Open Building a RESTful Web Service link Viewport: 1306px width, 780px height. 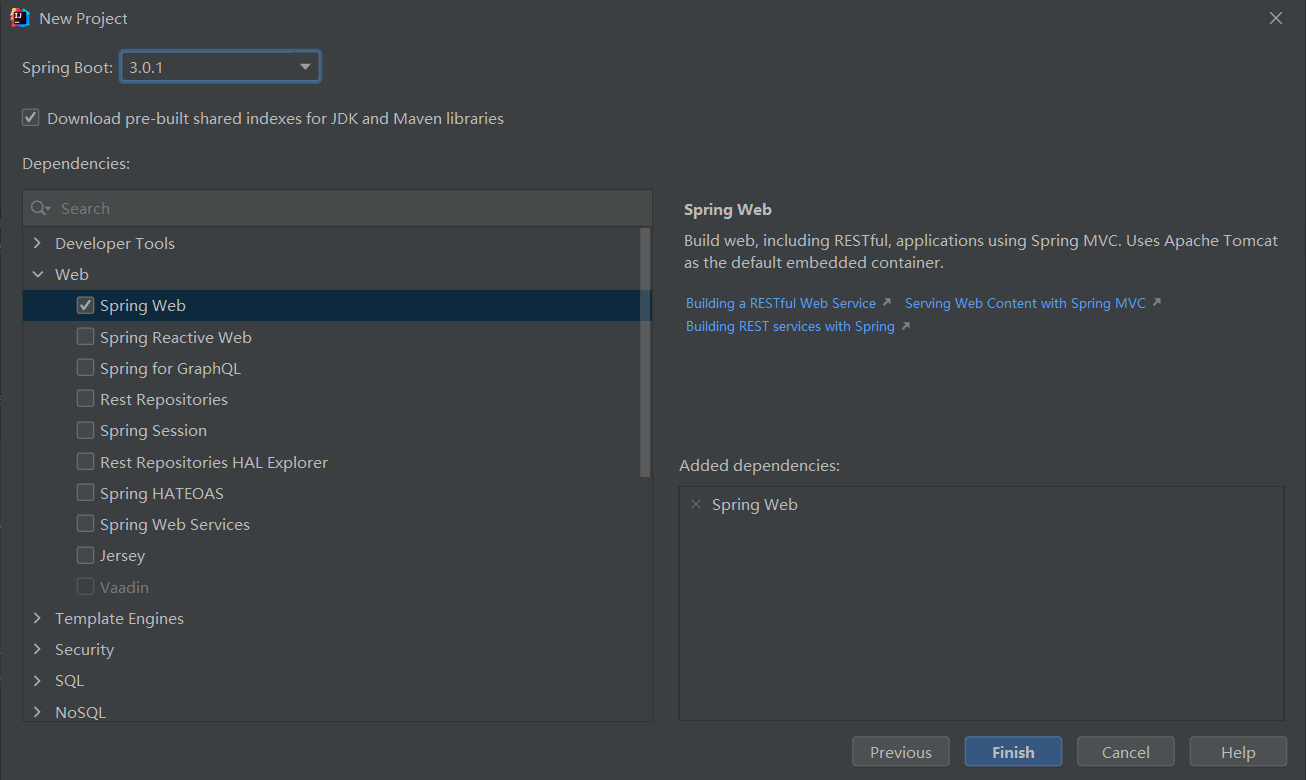point(781,303)
